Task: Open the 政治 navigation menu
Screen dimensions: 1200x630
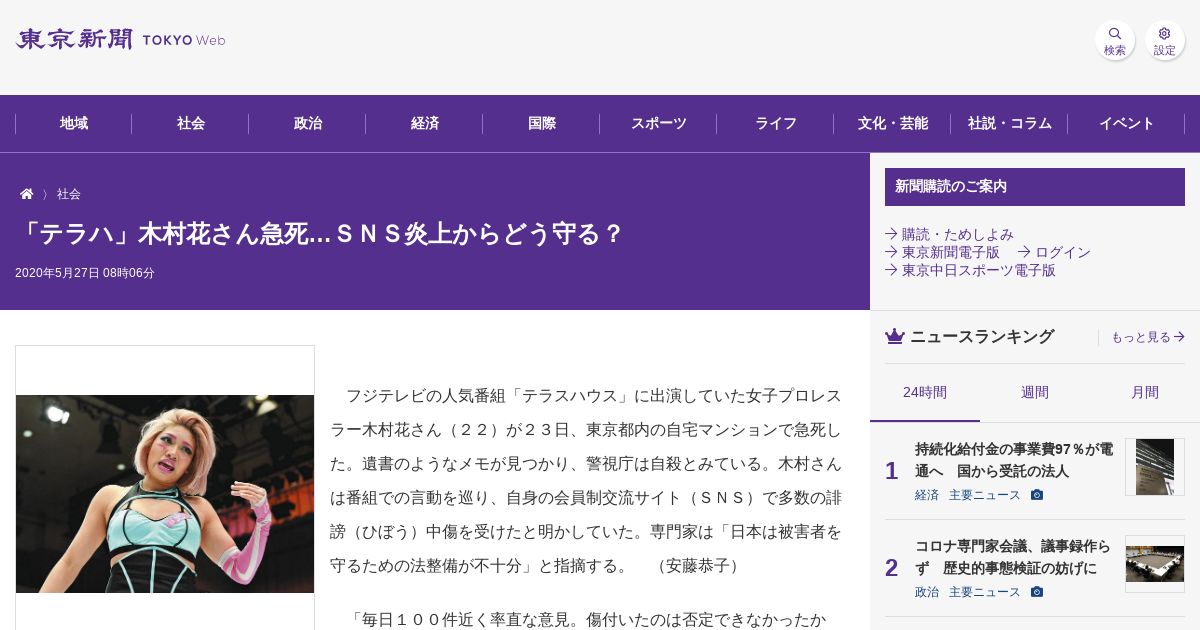Action: pos(308,124)
